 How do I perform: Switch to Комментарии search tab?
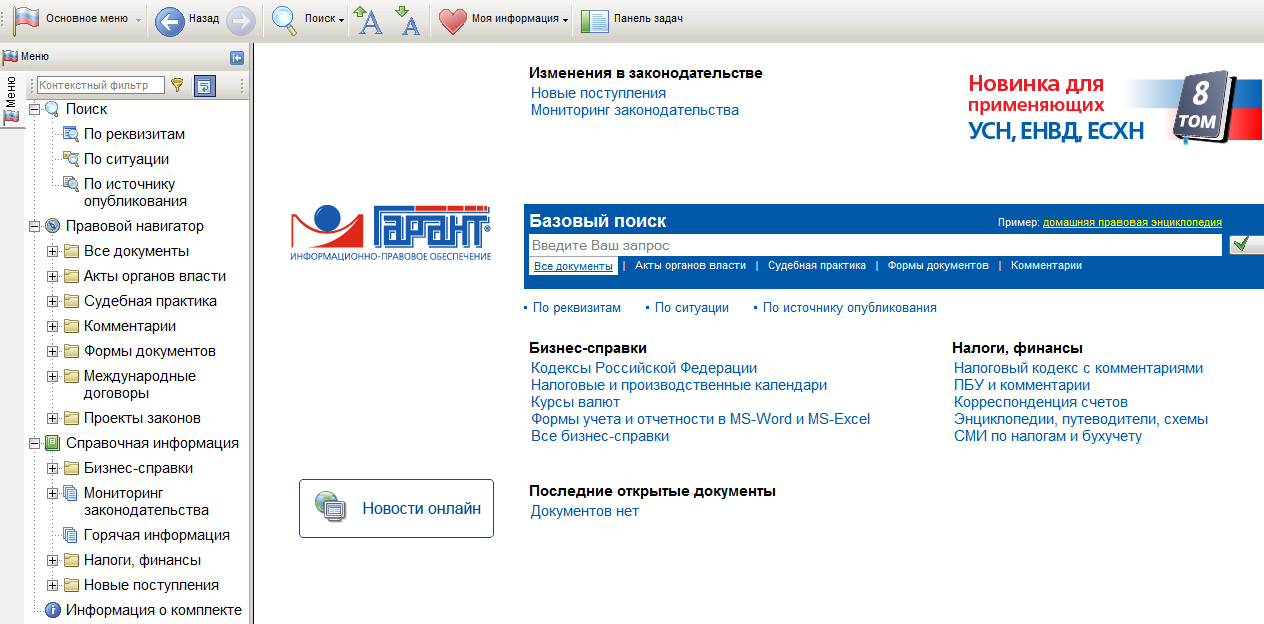1046,265
